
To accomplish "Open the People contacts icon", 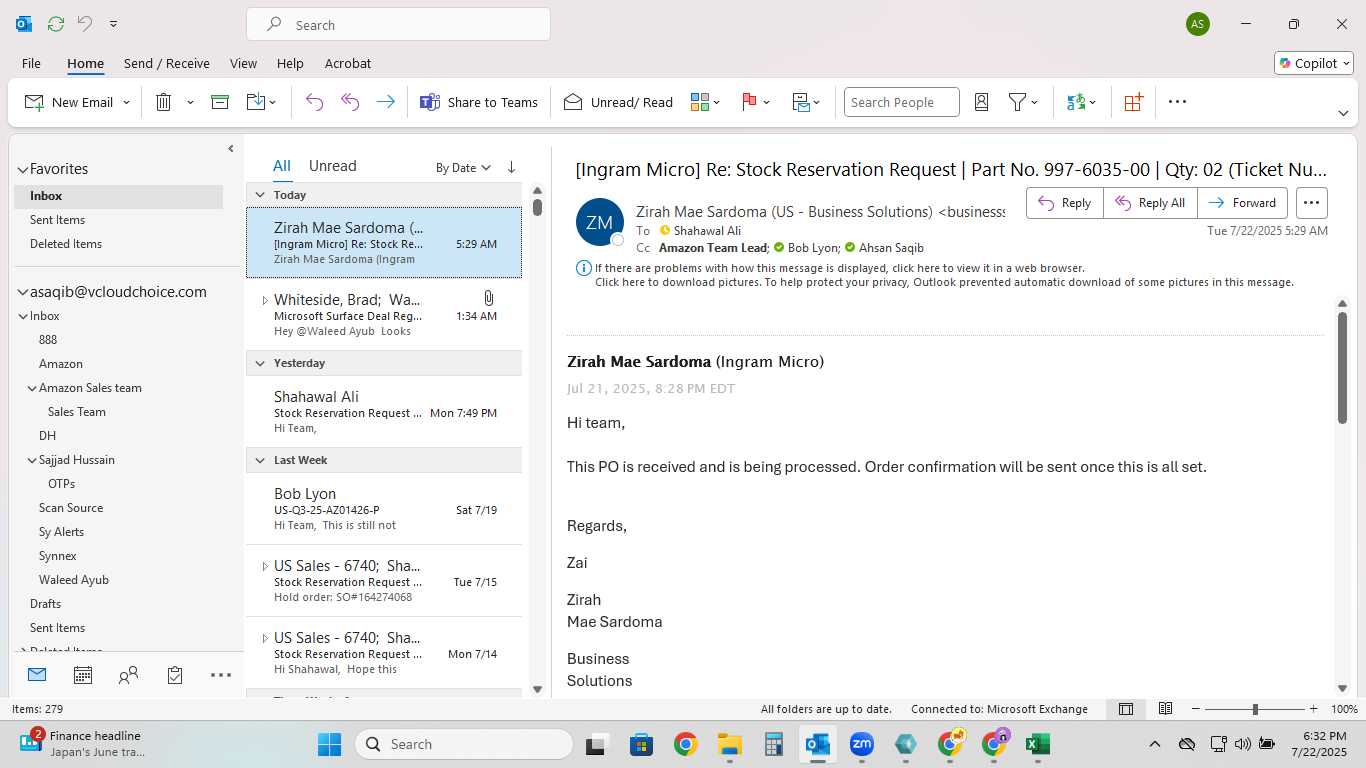I will coord(128,675).
